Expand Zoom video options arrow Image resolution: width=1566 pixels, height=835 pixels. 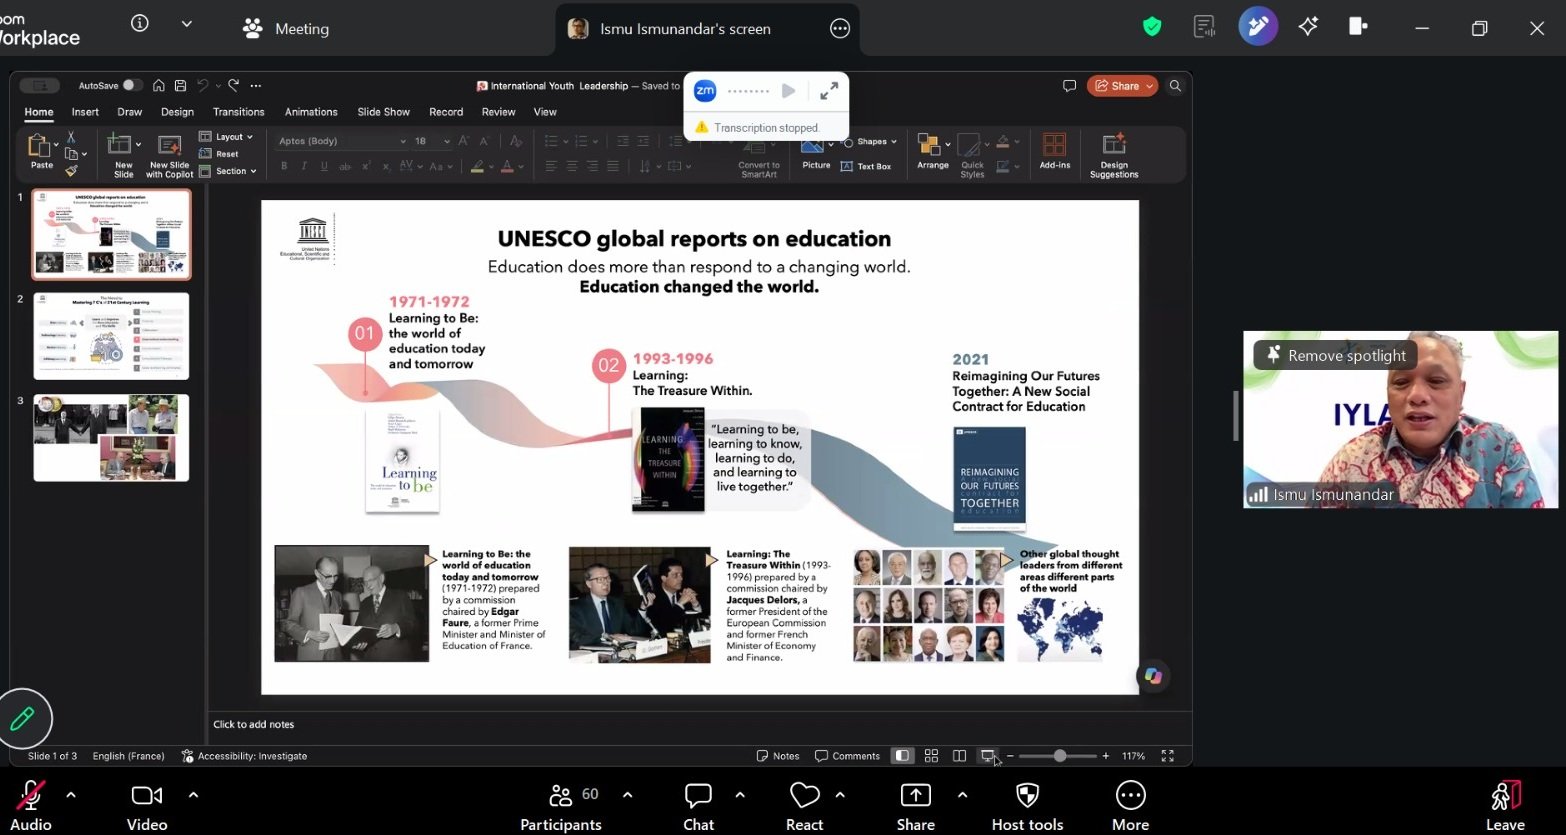(x=193, y=795)
